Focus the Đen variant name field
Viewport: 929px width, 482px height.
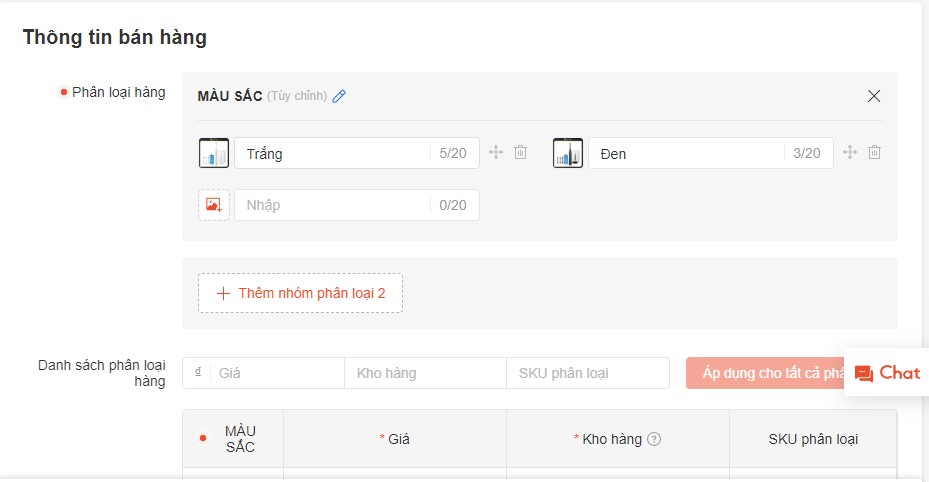coord(710,153)
